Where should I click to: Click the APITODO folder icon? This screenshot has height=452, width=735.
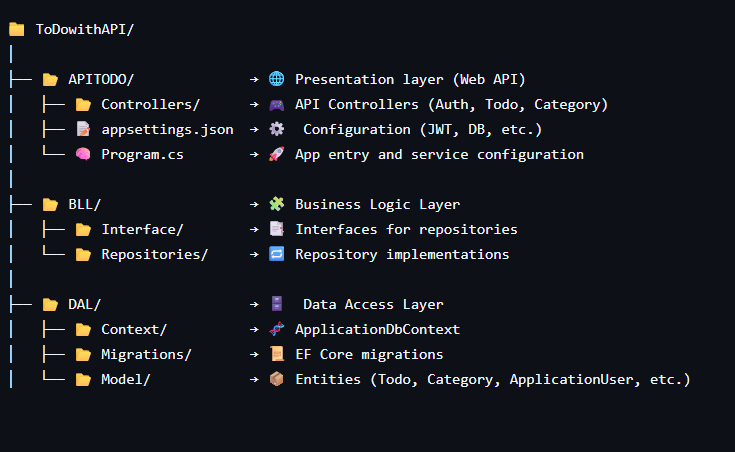pos(50,79)
